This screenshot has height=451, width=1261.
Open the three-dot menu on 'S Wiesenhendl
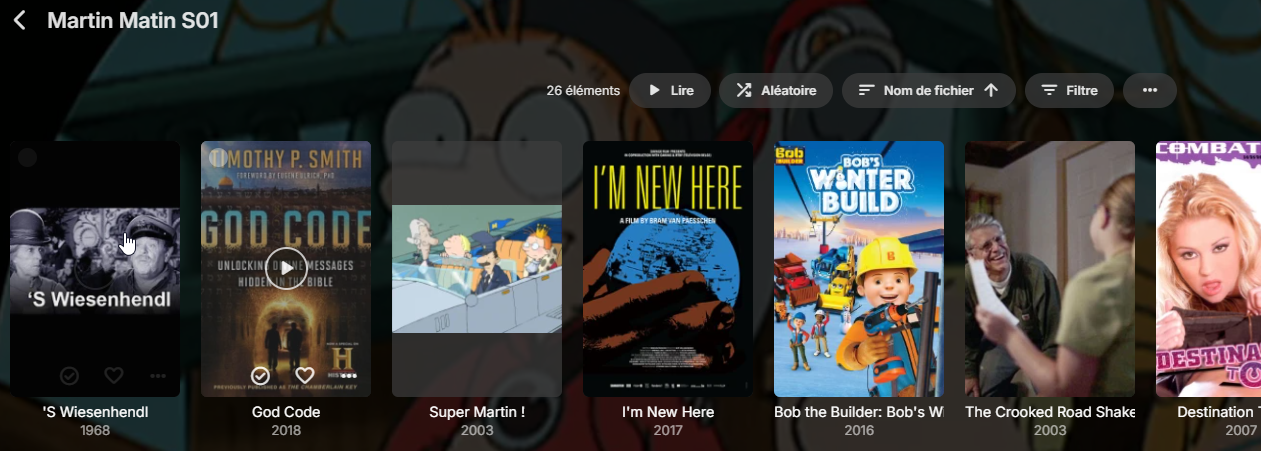(158, 375)
